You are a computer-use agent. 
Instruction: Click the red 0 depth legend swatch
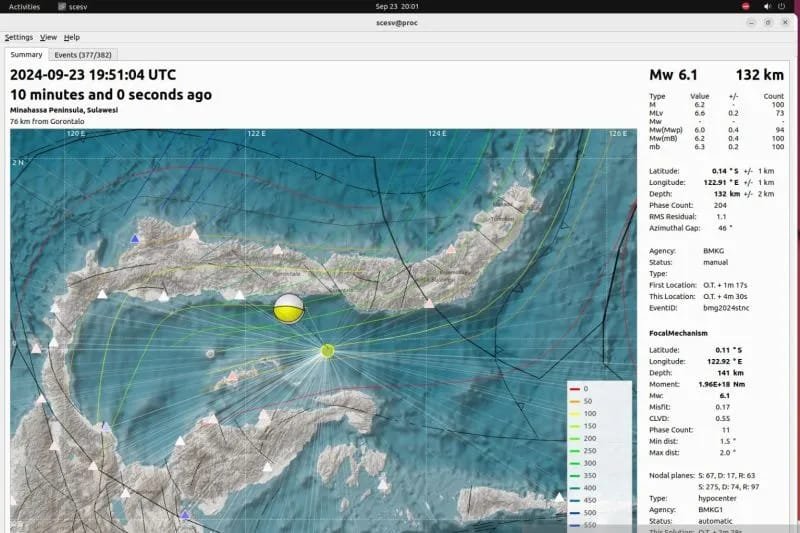pyautogui.click(x=575, y=388)
